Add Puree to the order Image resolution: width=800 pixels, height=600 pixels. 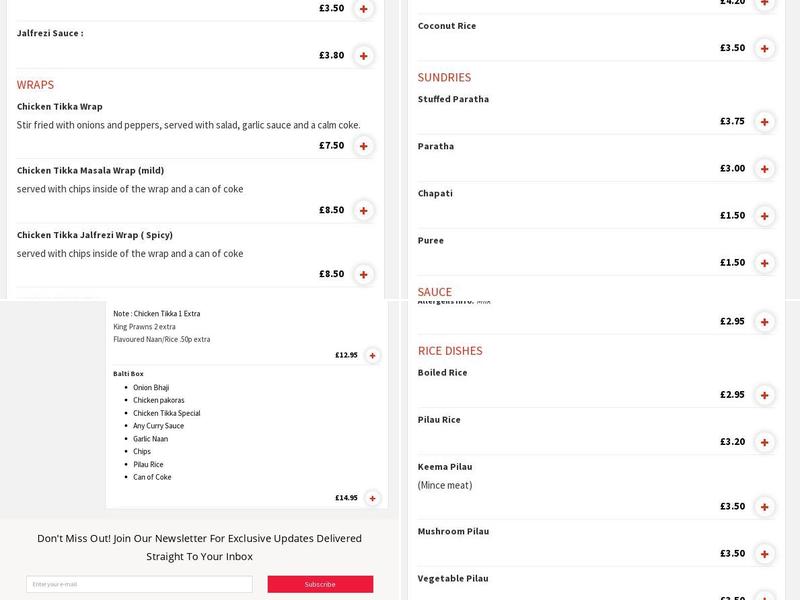coord(764,263)
